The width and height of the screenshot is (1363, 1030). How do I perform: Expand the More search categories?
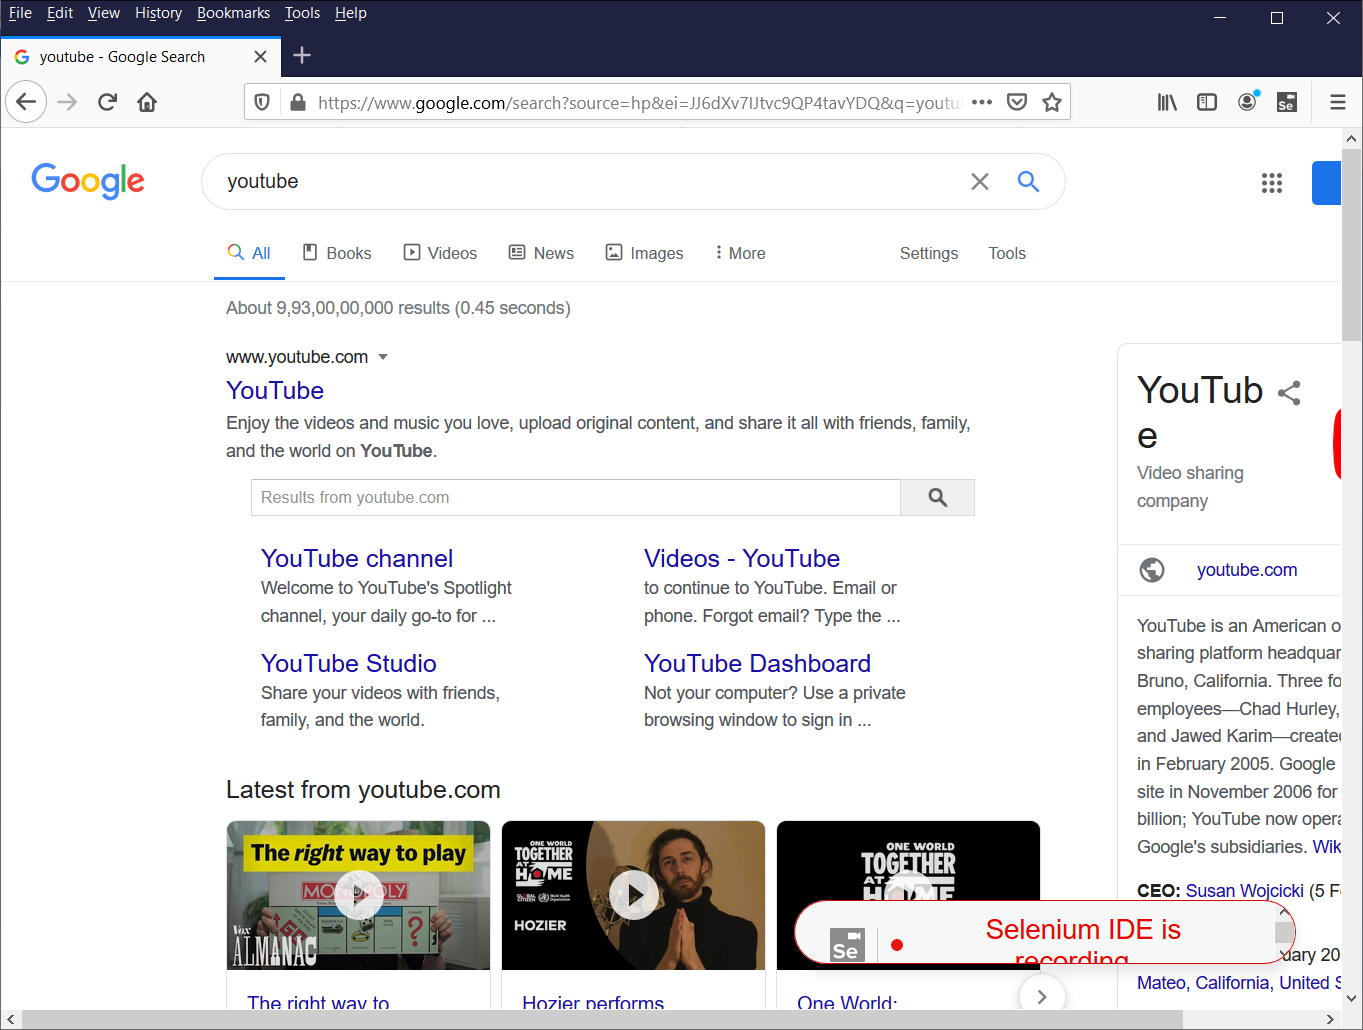click(740, 253)
